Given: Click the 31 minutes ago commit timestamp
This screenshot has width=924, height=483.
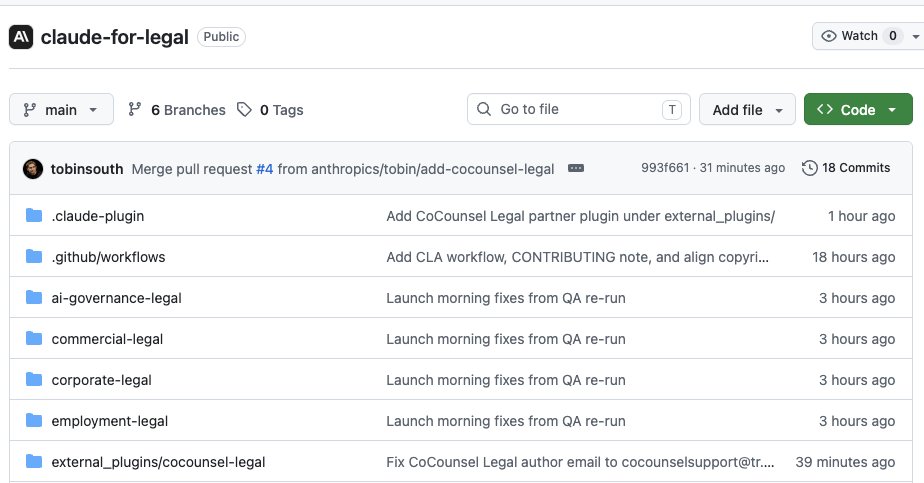Looking at the screenshot, I should (x=742, y=168).
